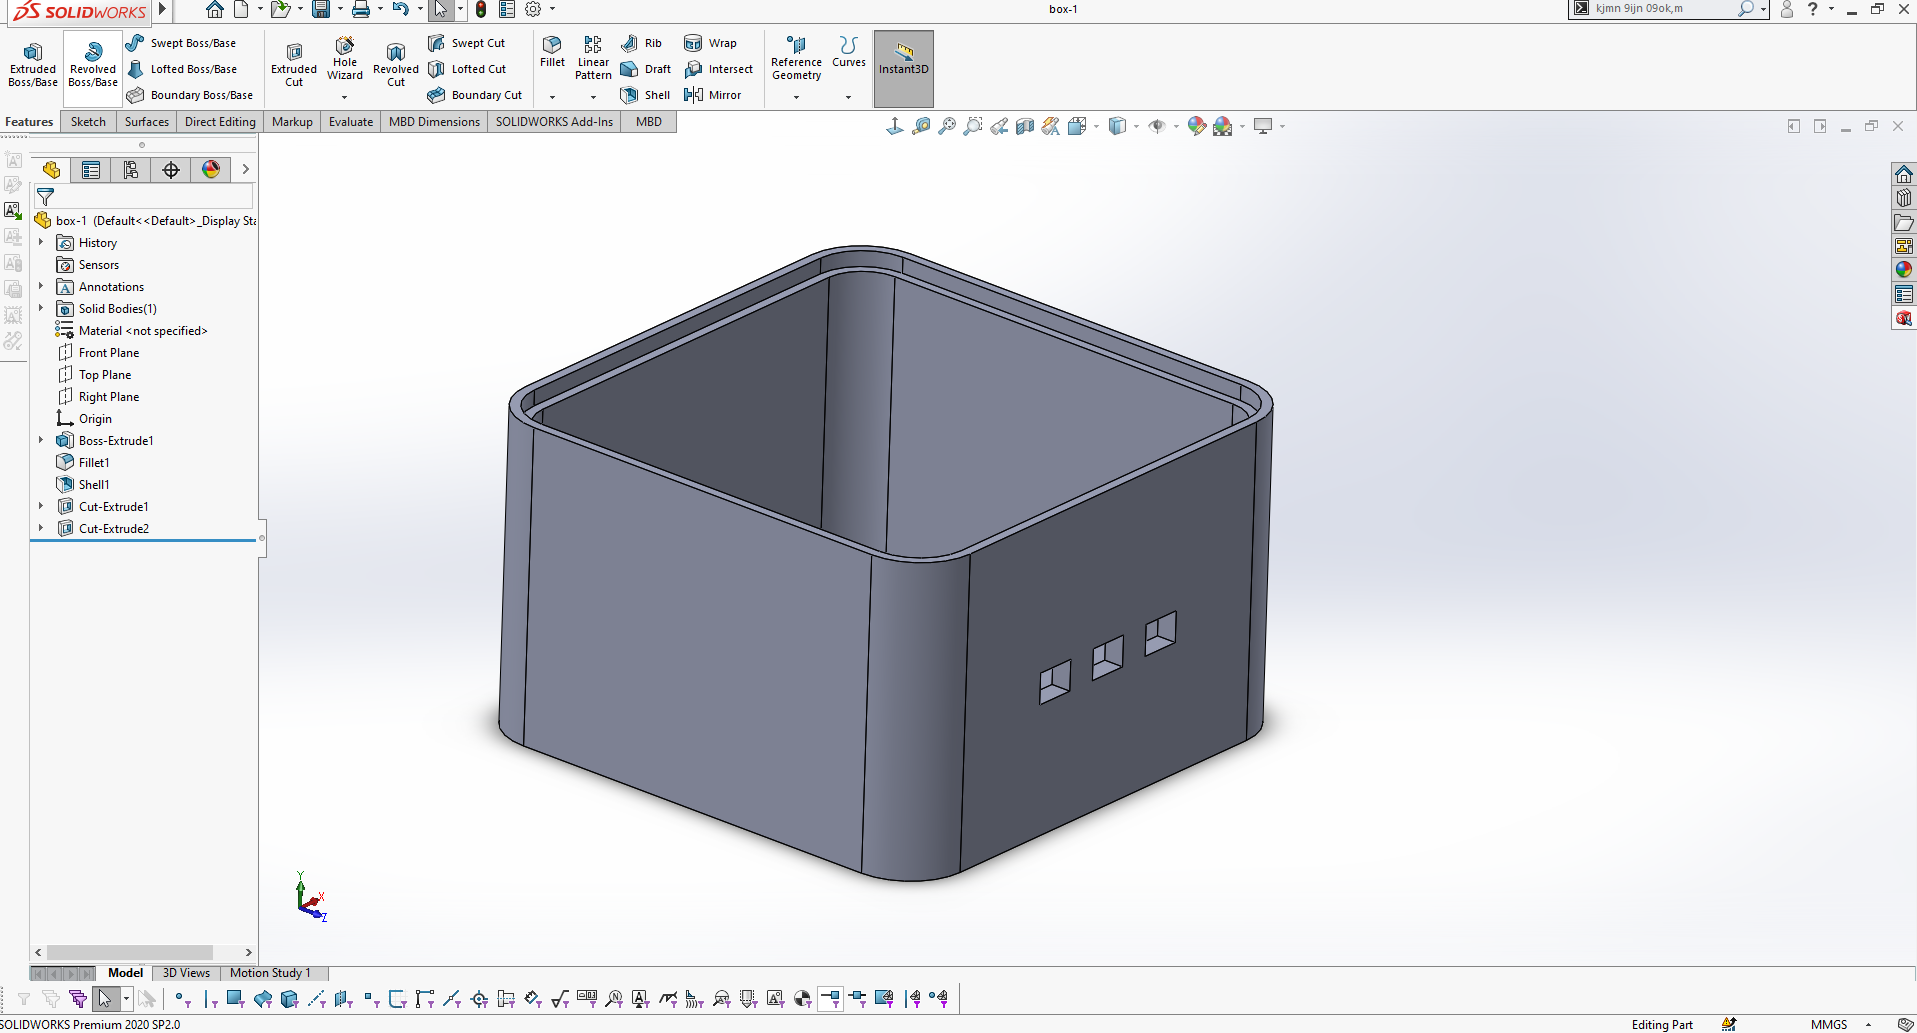Select the Wrap tool

click(711, 43)
